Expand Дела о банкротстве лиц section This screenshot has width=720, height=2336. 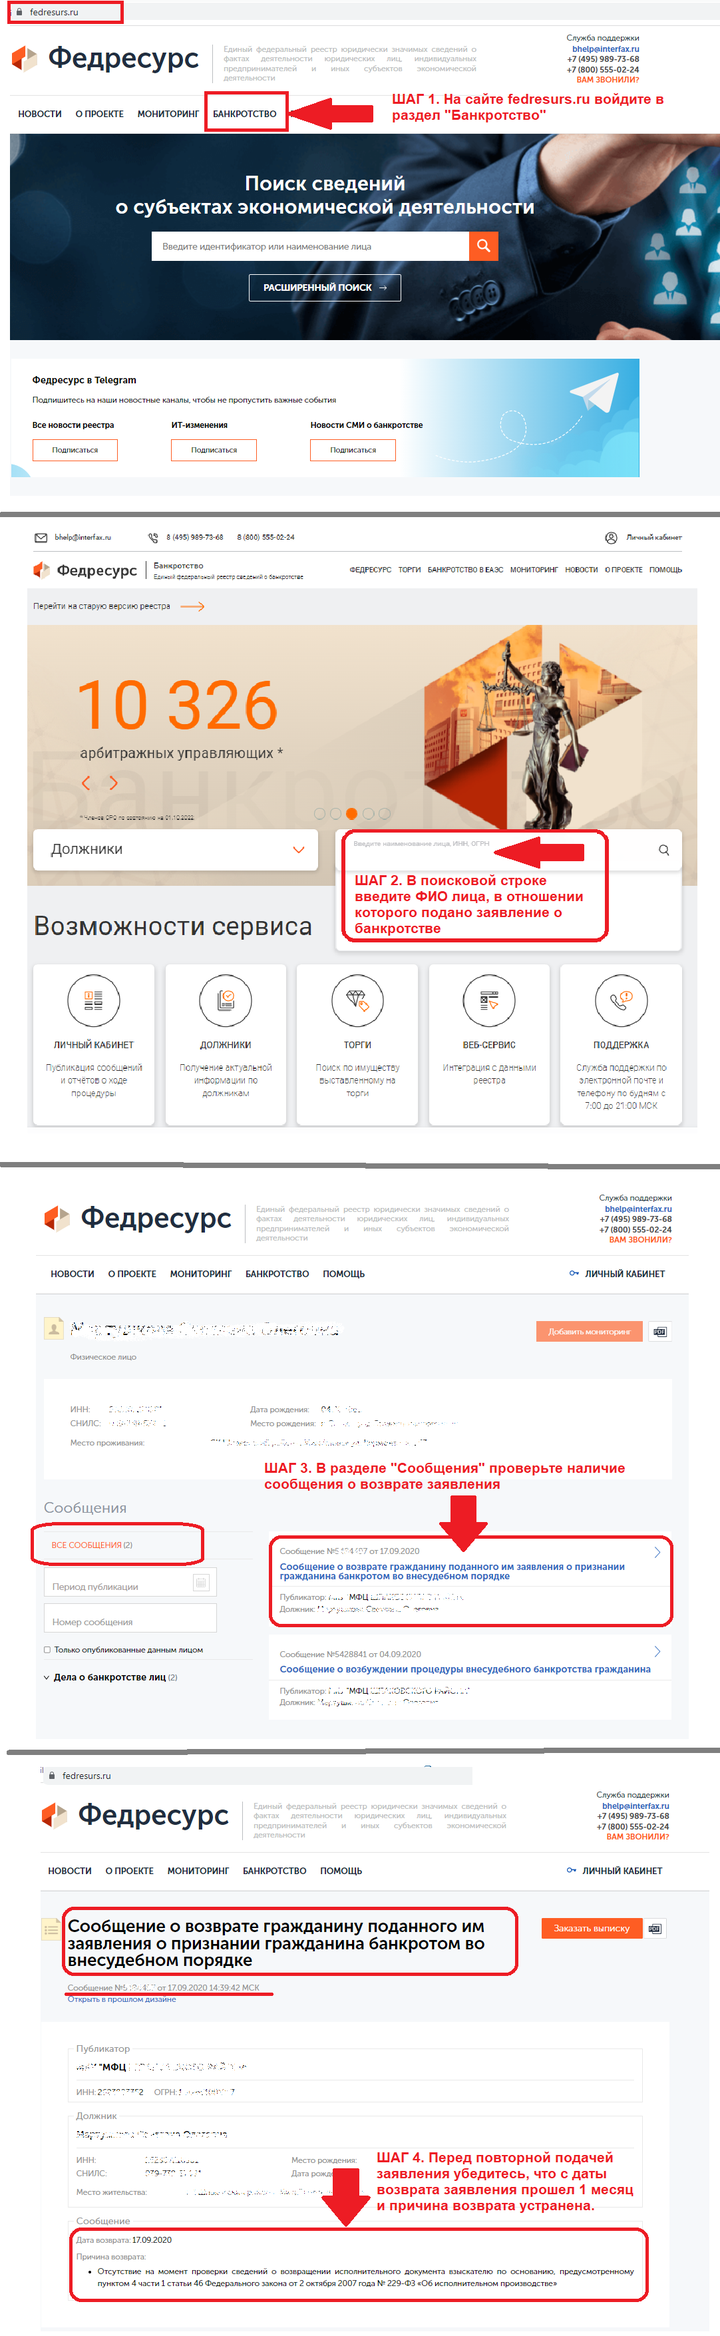click(110, 1677)
